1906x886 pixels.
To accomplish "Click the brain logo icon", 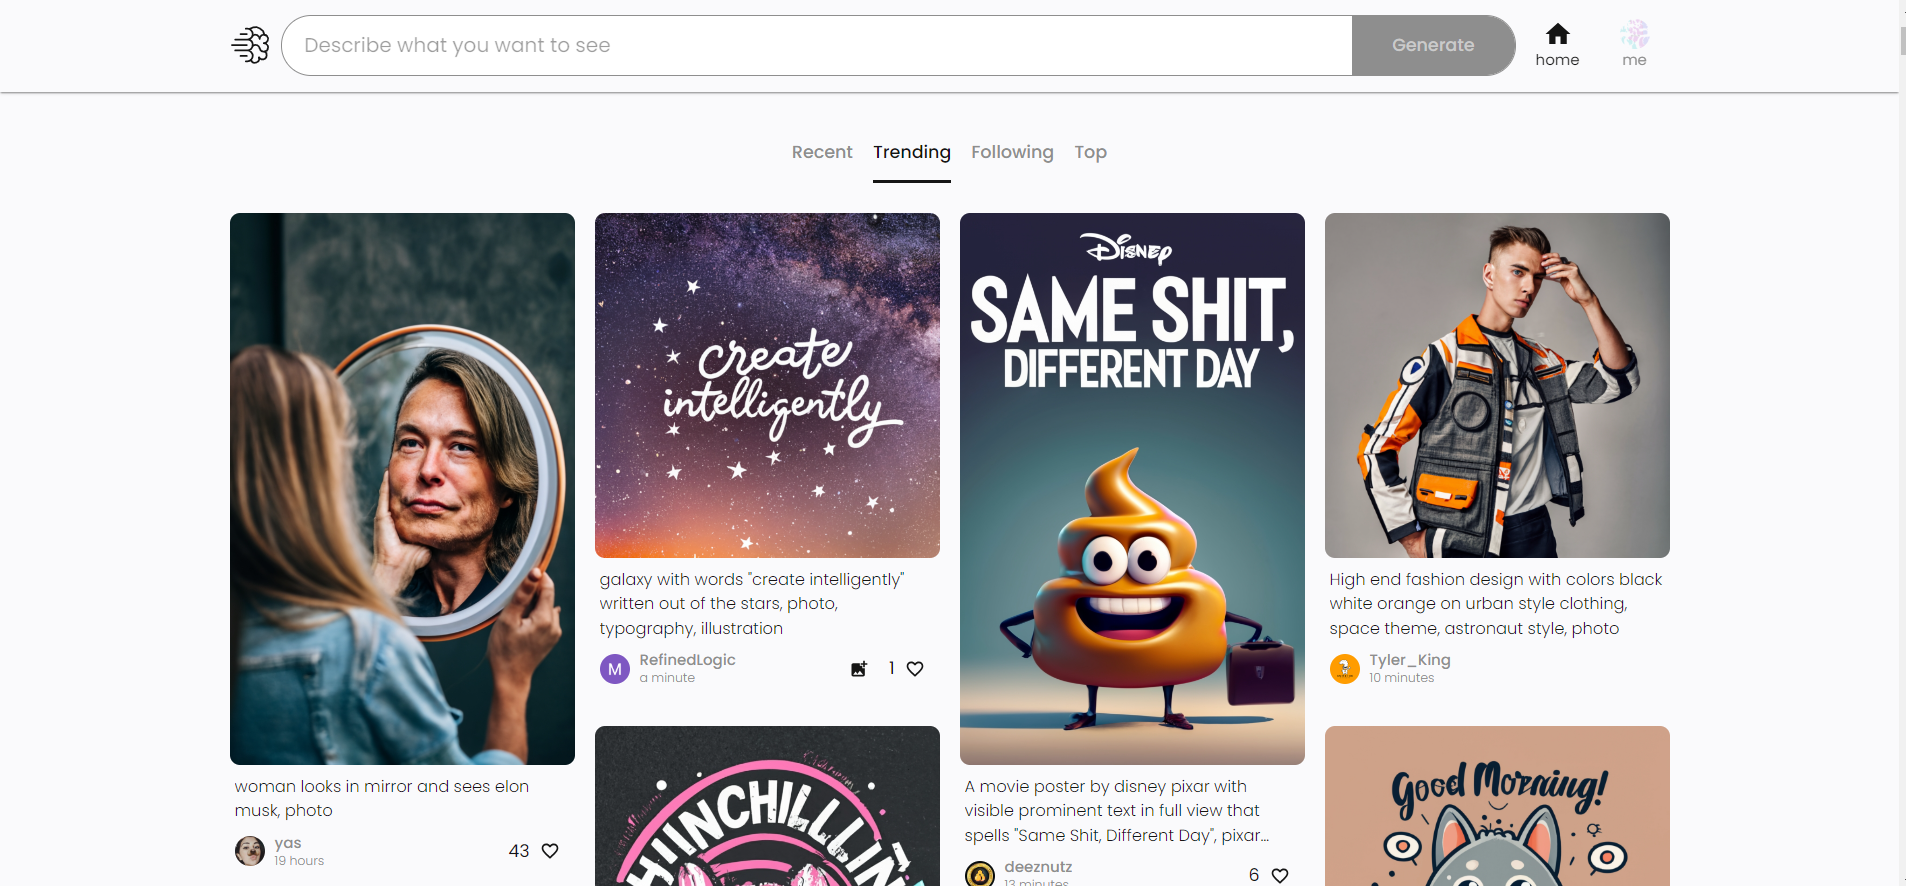I will click(251, 45).
